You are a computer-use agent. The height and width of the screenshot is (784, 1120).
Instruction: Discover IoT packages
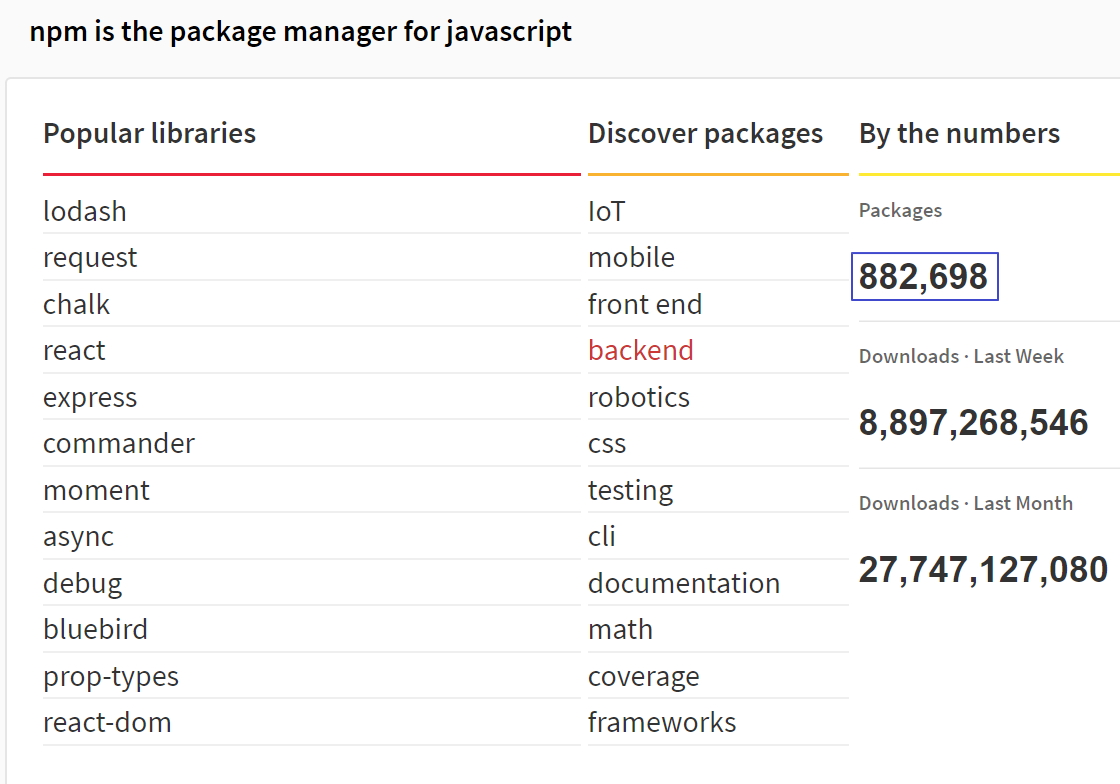607,212
